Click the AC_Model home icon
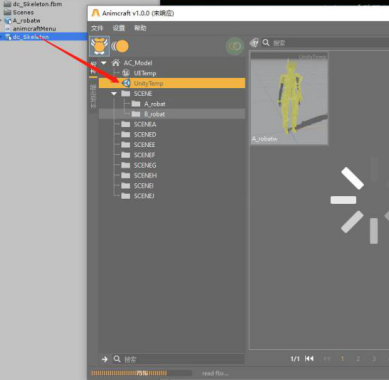Image resolution: width=389 pixels, height=380 pixels. [116, 63]
